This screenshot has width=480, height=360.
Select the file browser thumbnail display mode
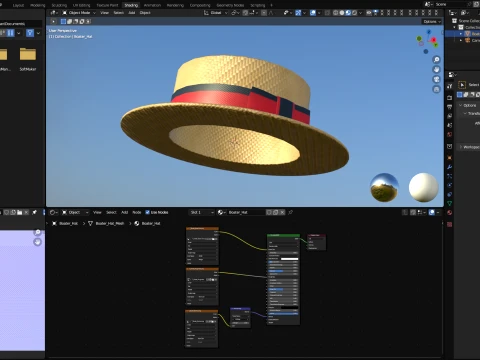[x=11, y=33]
